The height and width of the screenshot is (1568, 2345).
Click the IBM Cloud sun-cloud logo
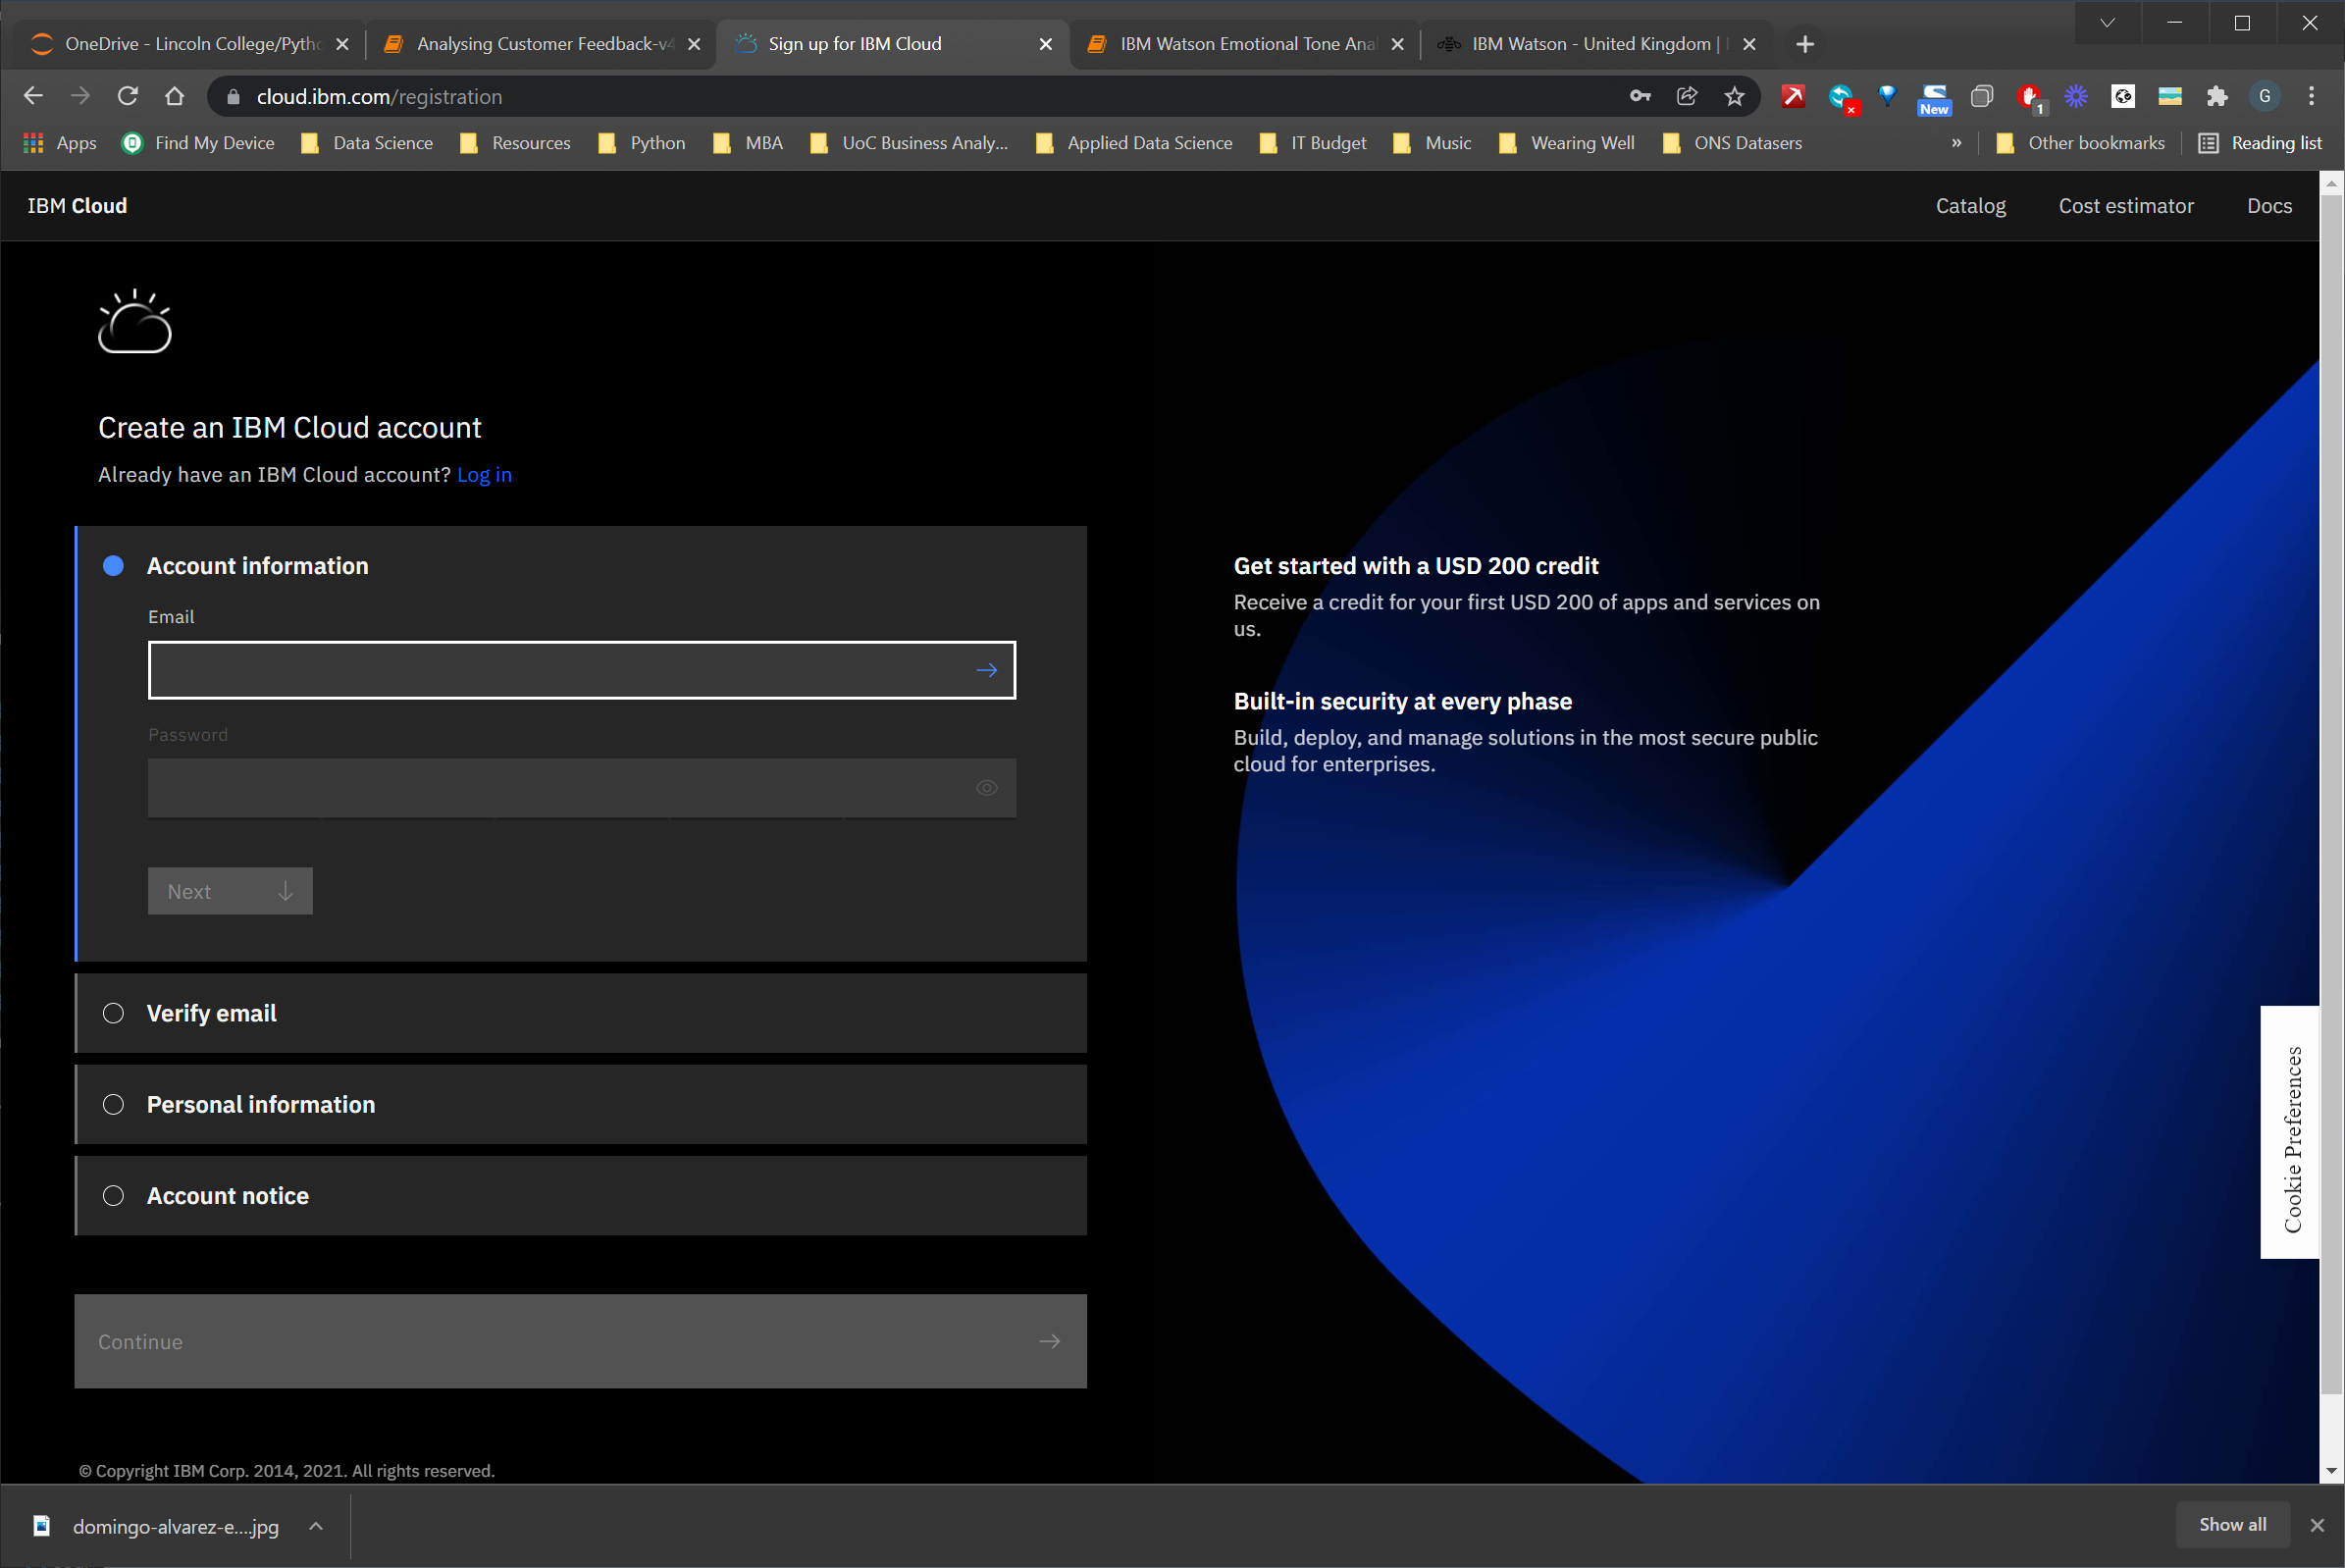134,322
